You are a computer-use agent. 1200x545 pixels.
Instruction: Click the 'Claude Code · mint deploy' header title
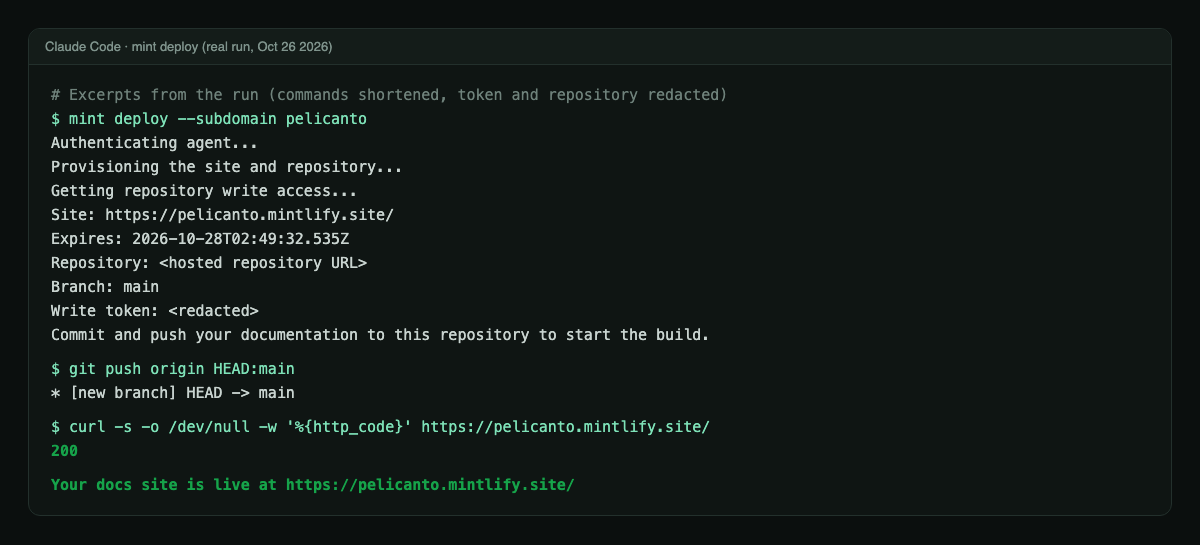click(x=189, y=47)
